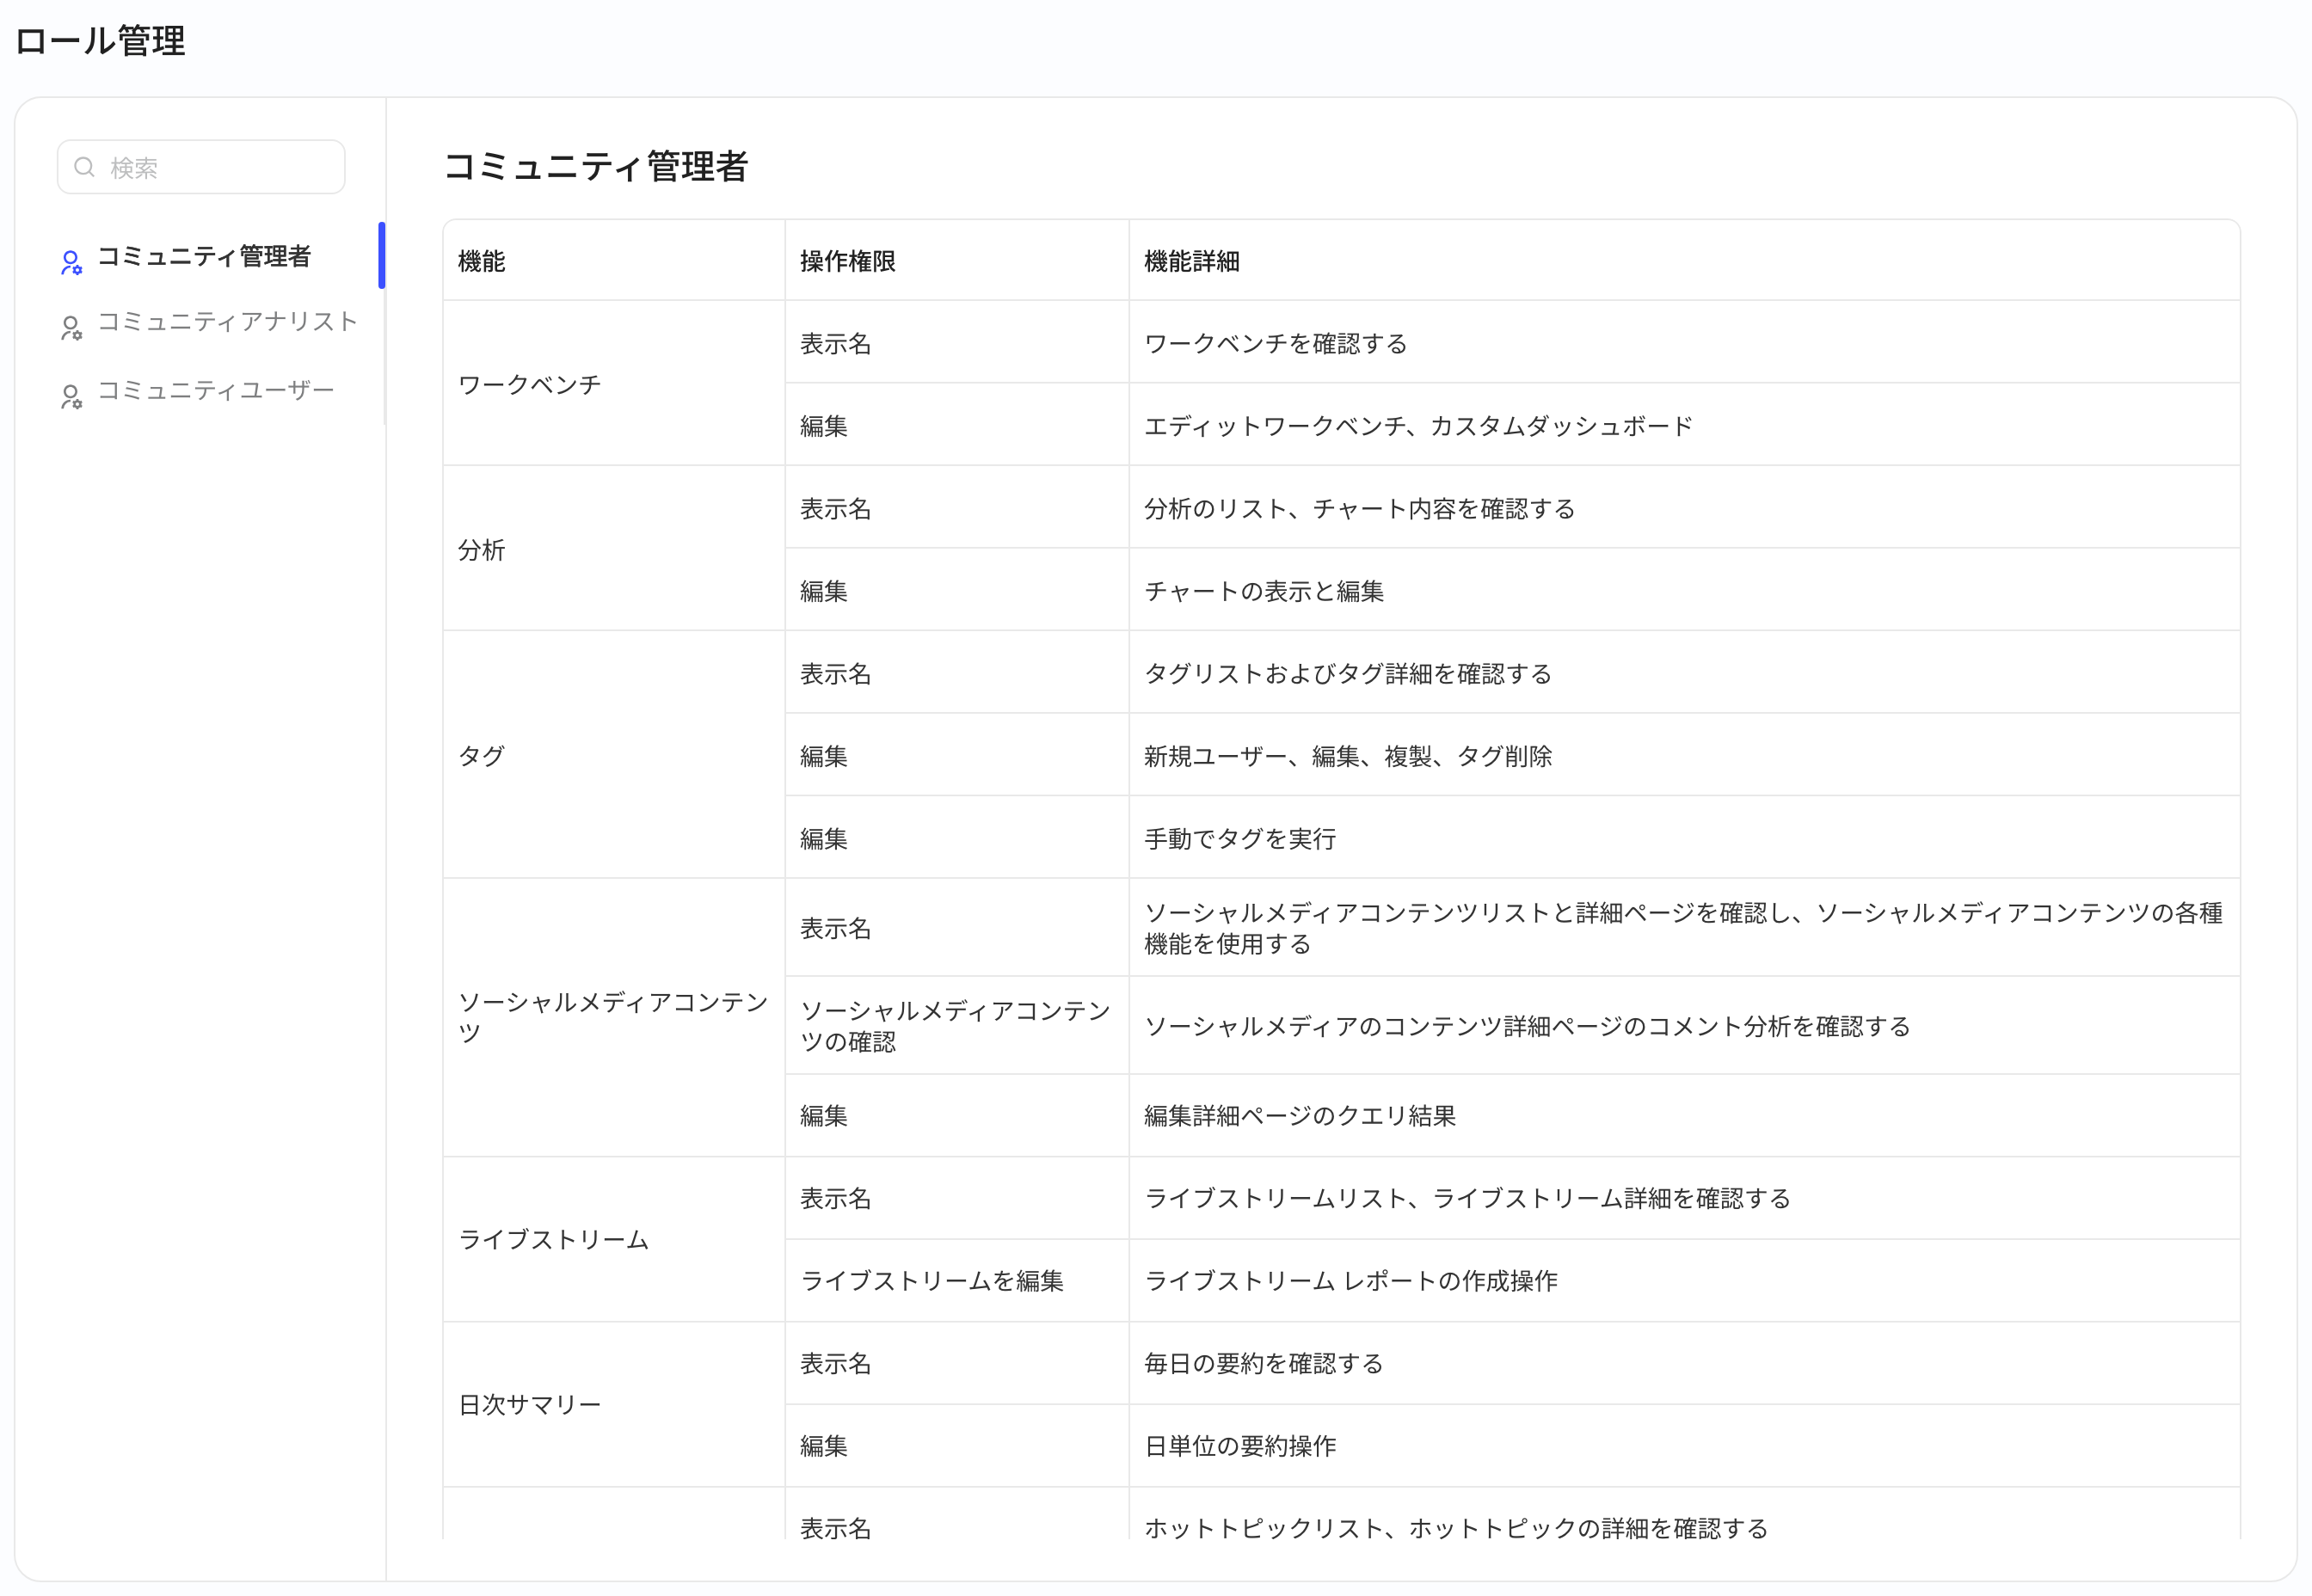
Task: Click the ソーシャルメディアコンテンツ feature cell
Action: 613,1017
